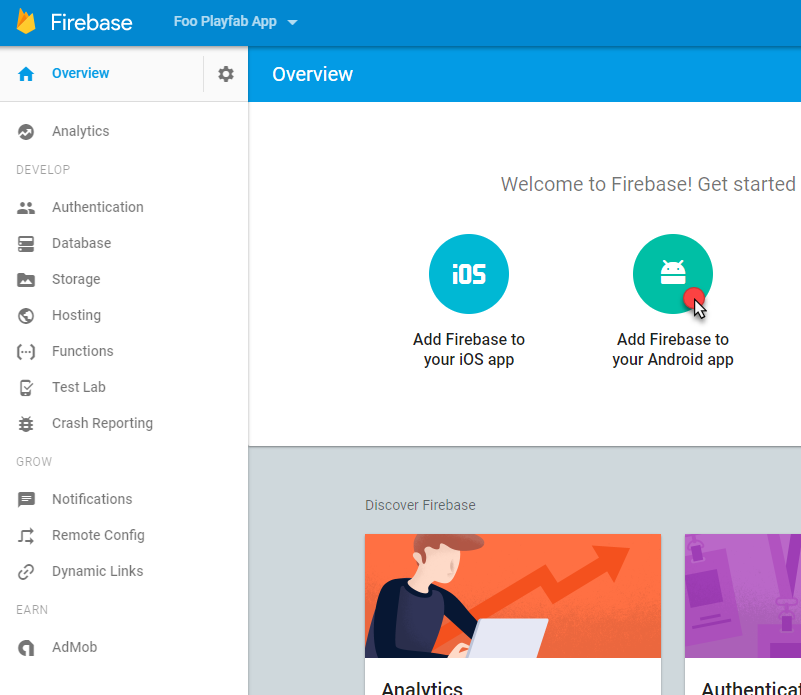Go to Overview in sidebar
The width and height of the screenshot is (801, 695).
click(81, 73)
